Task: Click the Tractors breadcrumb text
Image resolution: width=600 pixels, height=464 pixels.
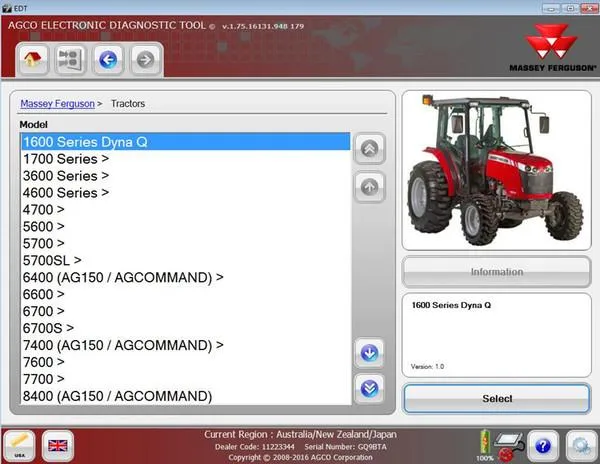Action: point(128,104)
